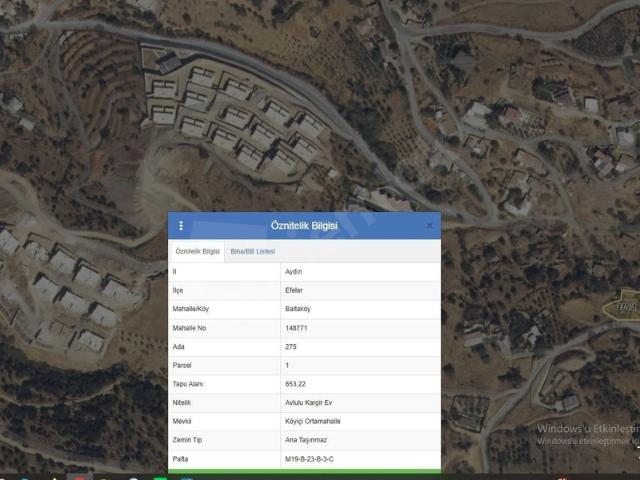
Task: Select the Parsel value '1'
Action: click(287, 365)
